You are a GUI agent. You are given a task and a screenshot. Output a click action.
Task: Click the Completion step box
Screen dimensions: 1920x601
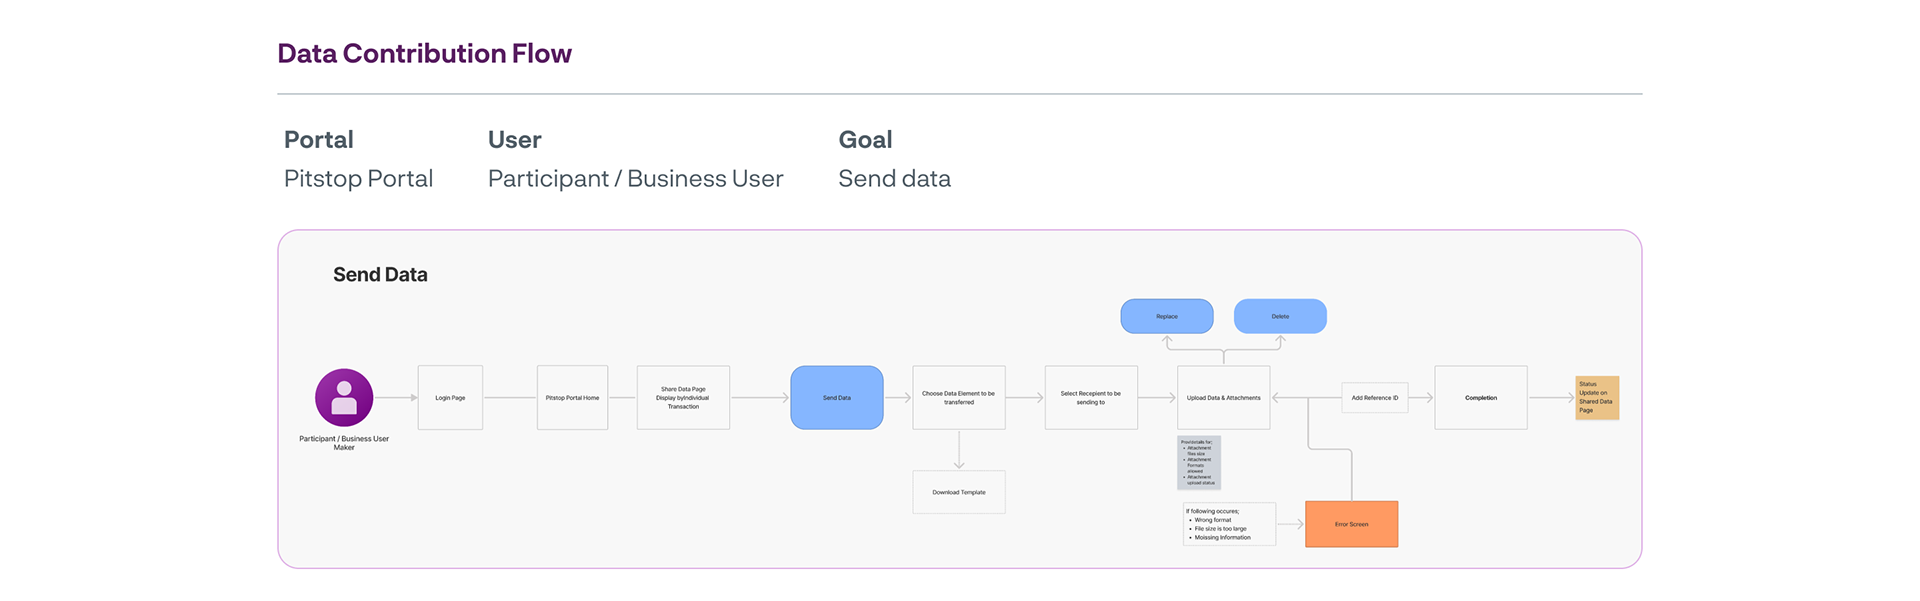click(1480, 398)
